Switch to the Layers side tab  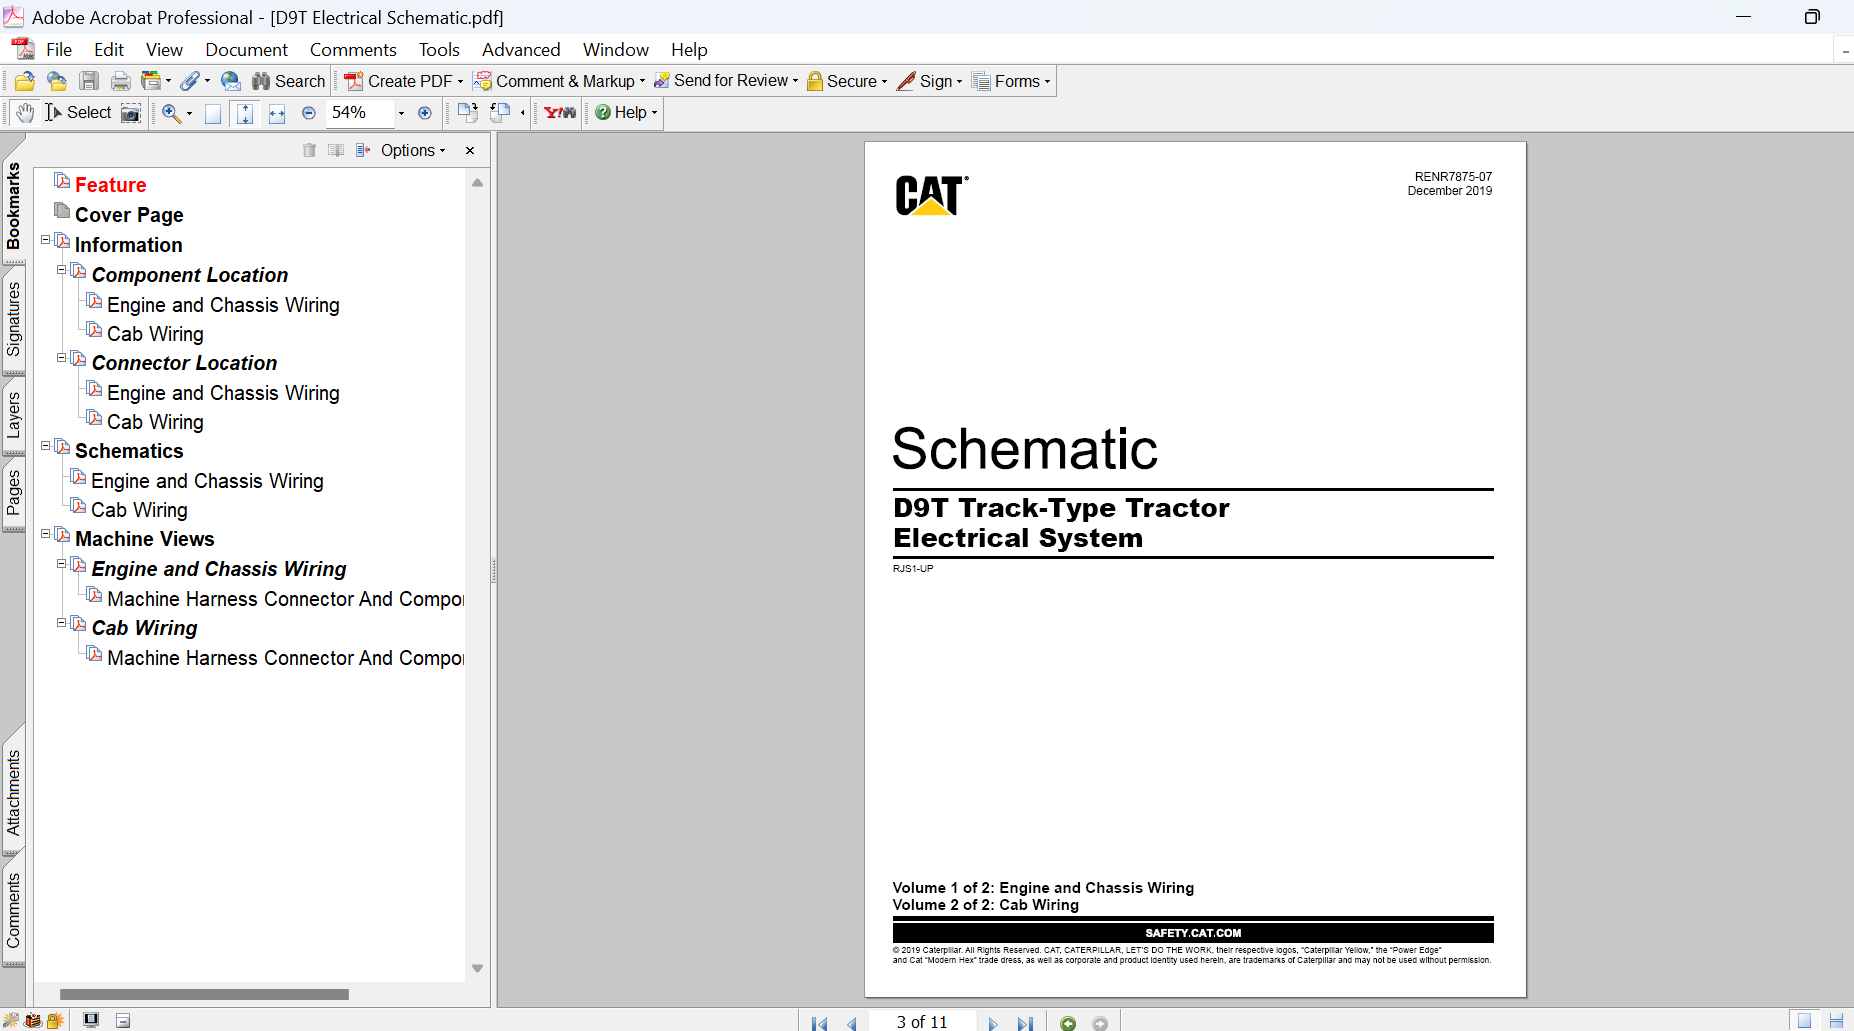point(14,415)
